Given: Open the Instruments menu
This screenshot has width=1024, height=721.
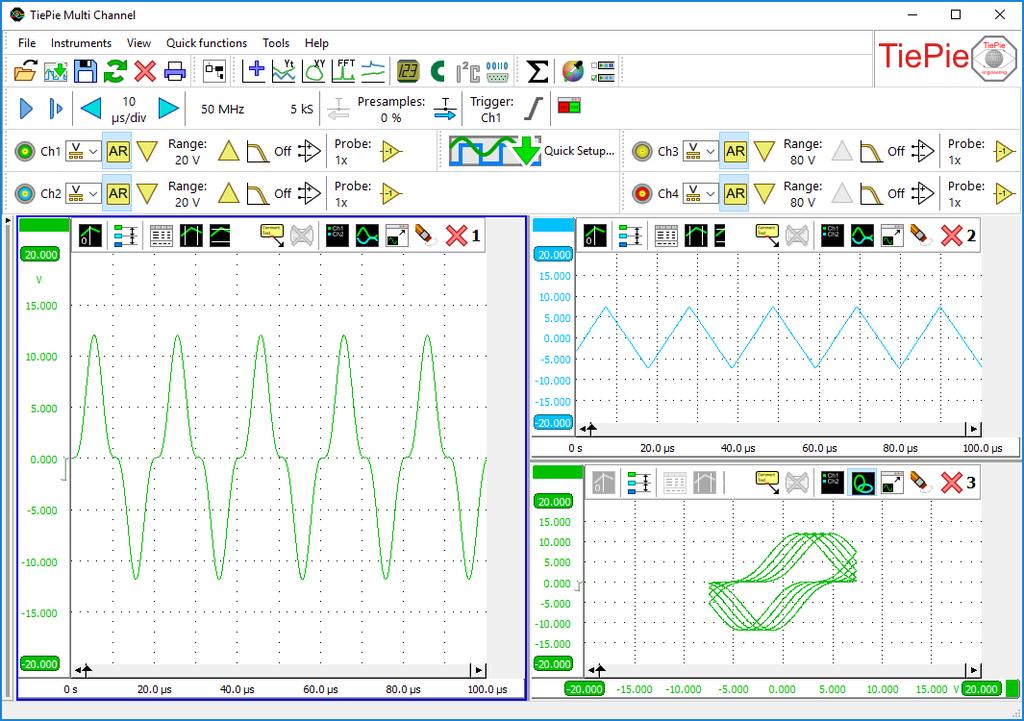Looking at the screenshot, I should coord(81,43).
